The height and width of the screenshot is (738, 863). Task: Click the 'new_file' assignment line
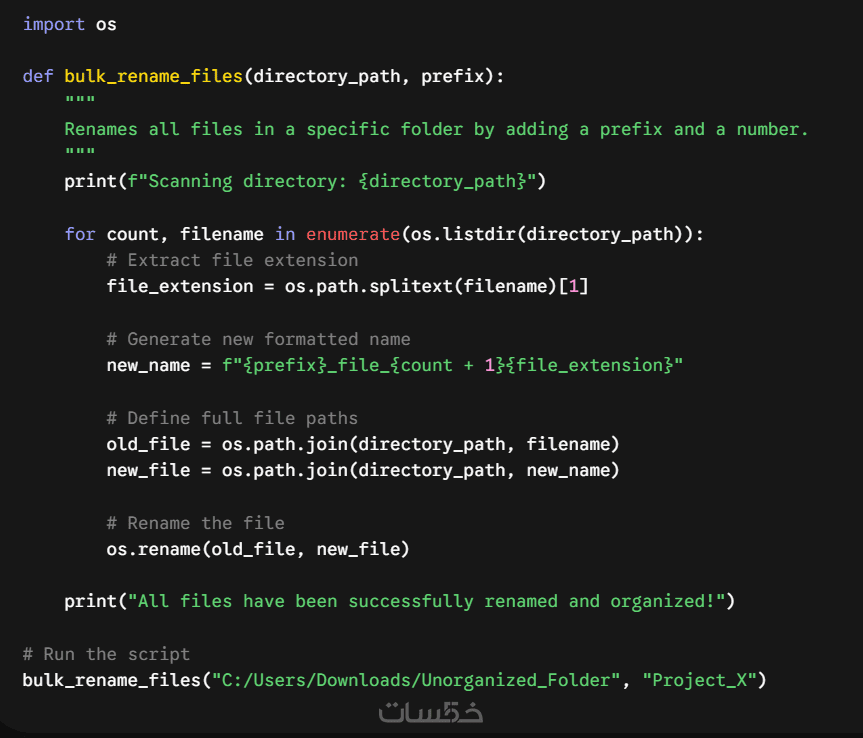click(363, 471)
